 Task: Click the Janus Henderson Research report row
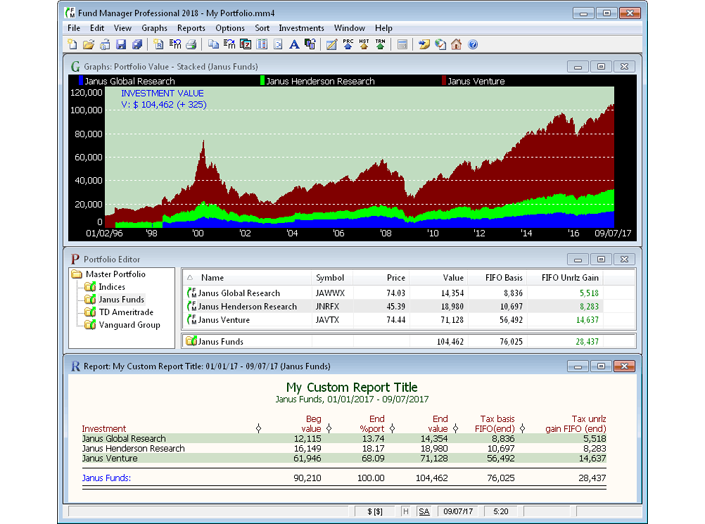pyautogui.click(x=344, y=448)
